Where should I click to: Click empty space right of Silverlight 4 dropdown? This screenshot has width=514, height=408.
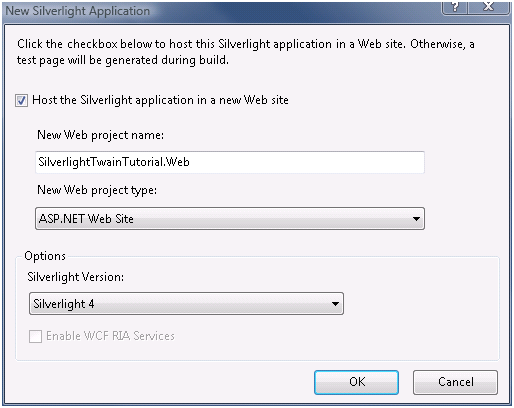[420, 304]
